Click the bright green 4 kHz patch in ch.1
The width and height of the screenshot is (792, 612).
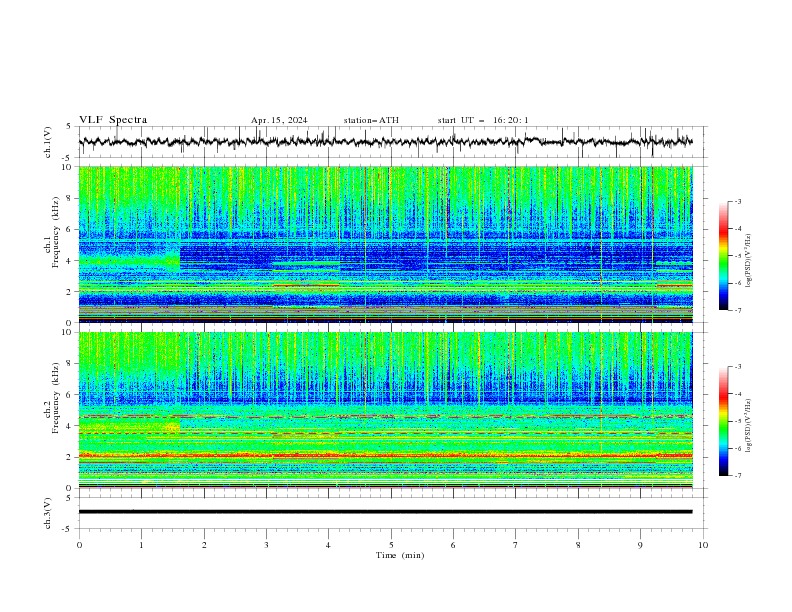pos(129,261)
